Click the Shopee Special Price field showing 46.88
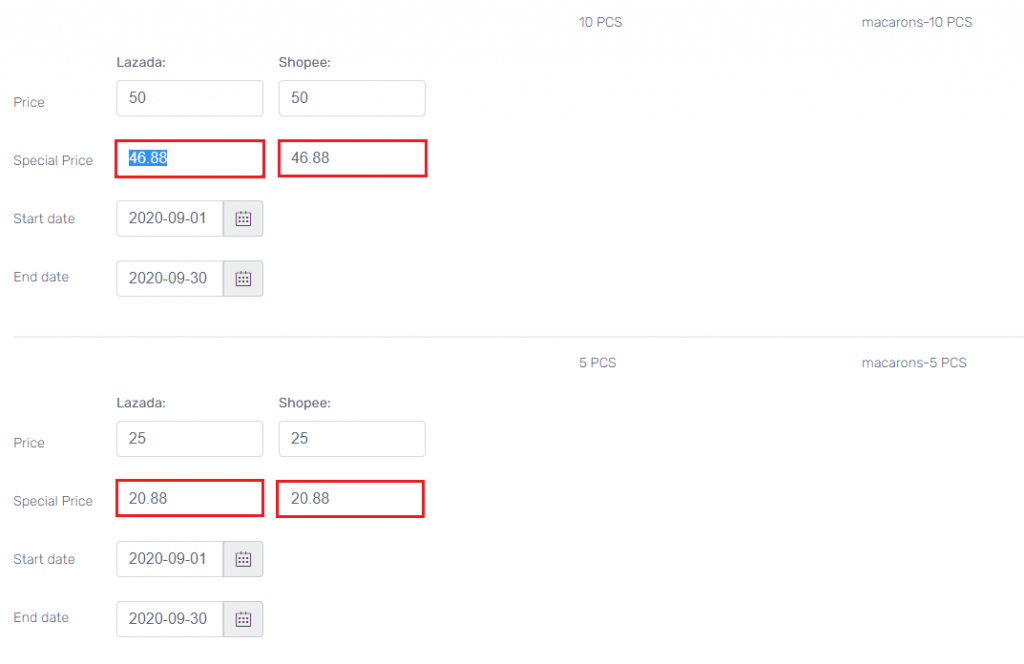 (351, 157)
